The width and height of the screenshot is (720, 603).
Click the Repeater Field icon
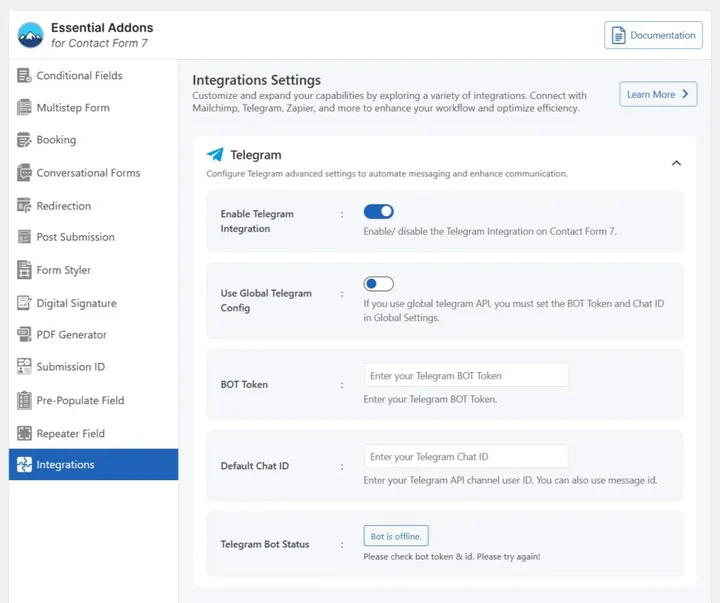point(24,433)
